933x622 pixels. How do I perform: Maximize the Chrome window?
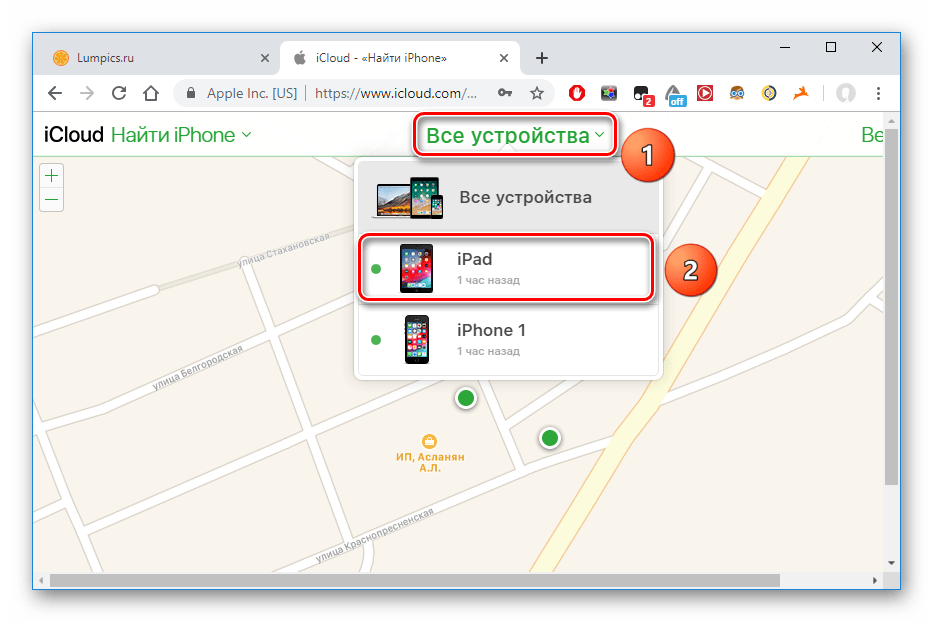(831, 47)
